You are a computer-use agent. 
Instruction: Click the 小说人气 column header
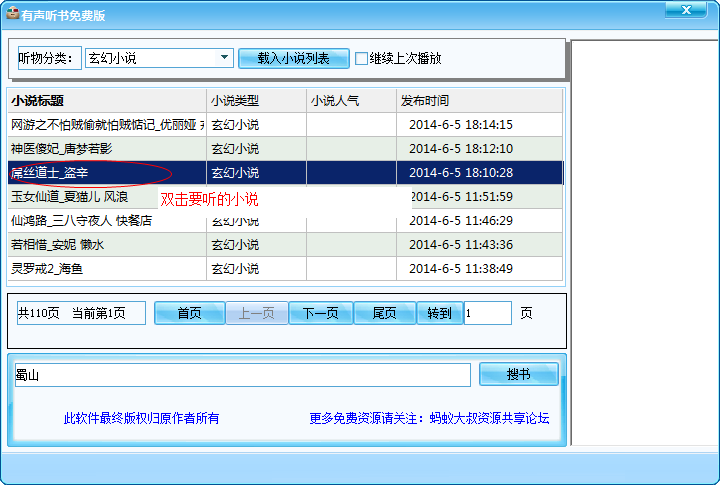pyautogui.click(x=350, y=101)
